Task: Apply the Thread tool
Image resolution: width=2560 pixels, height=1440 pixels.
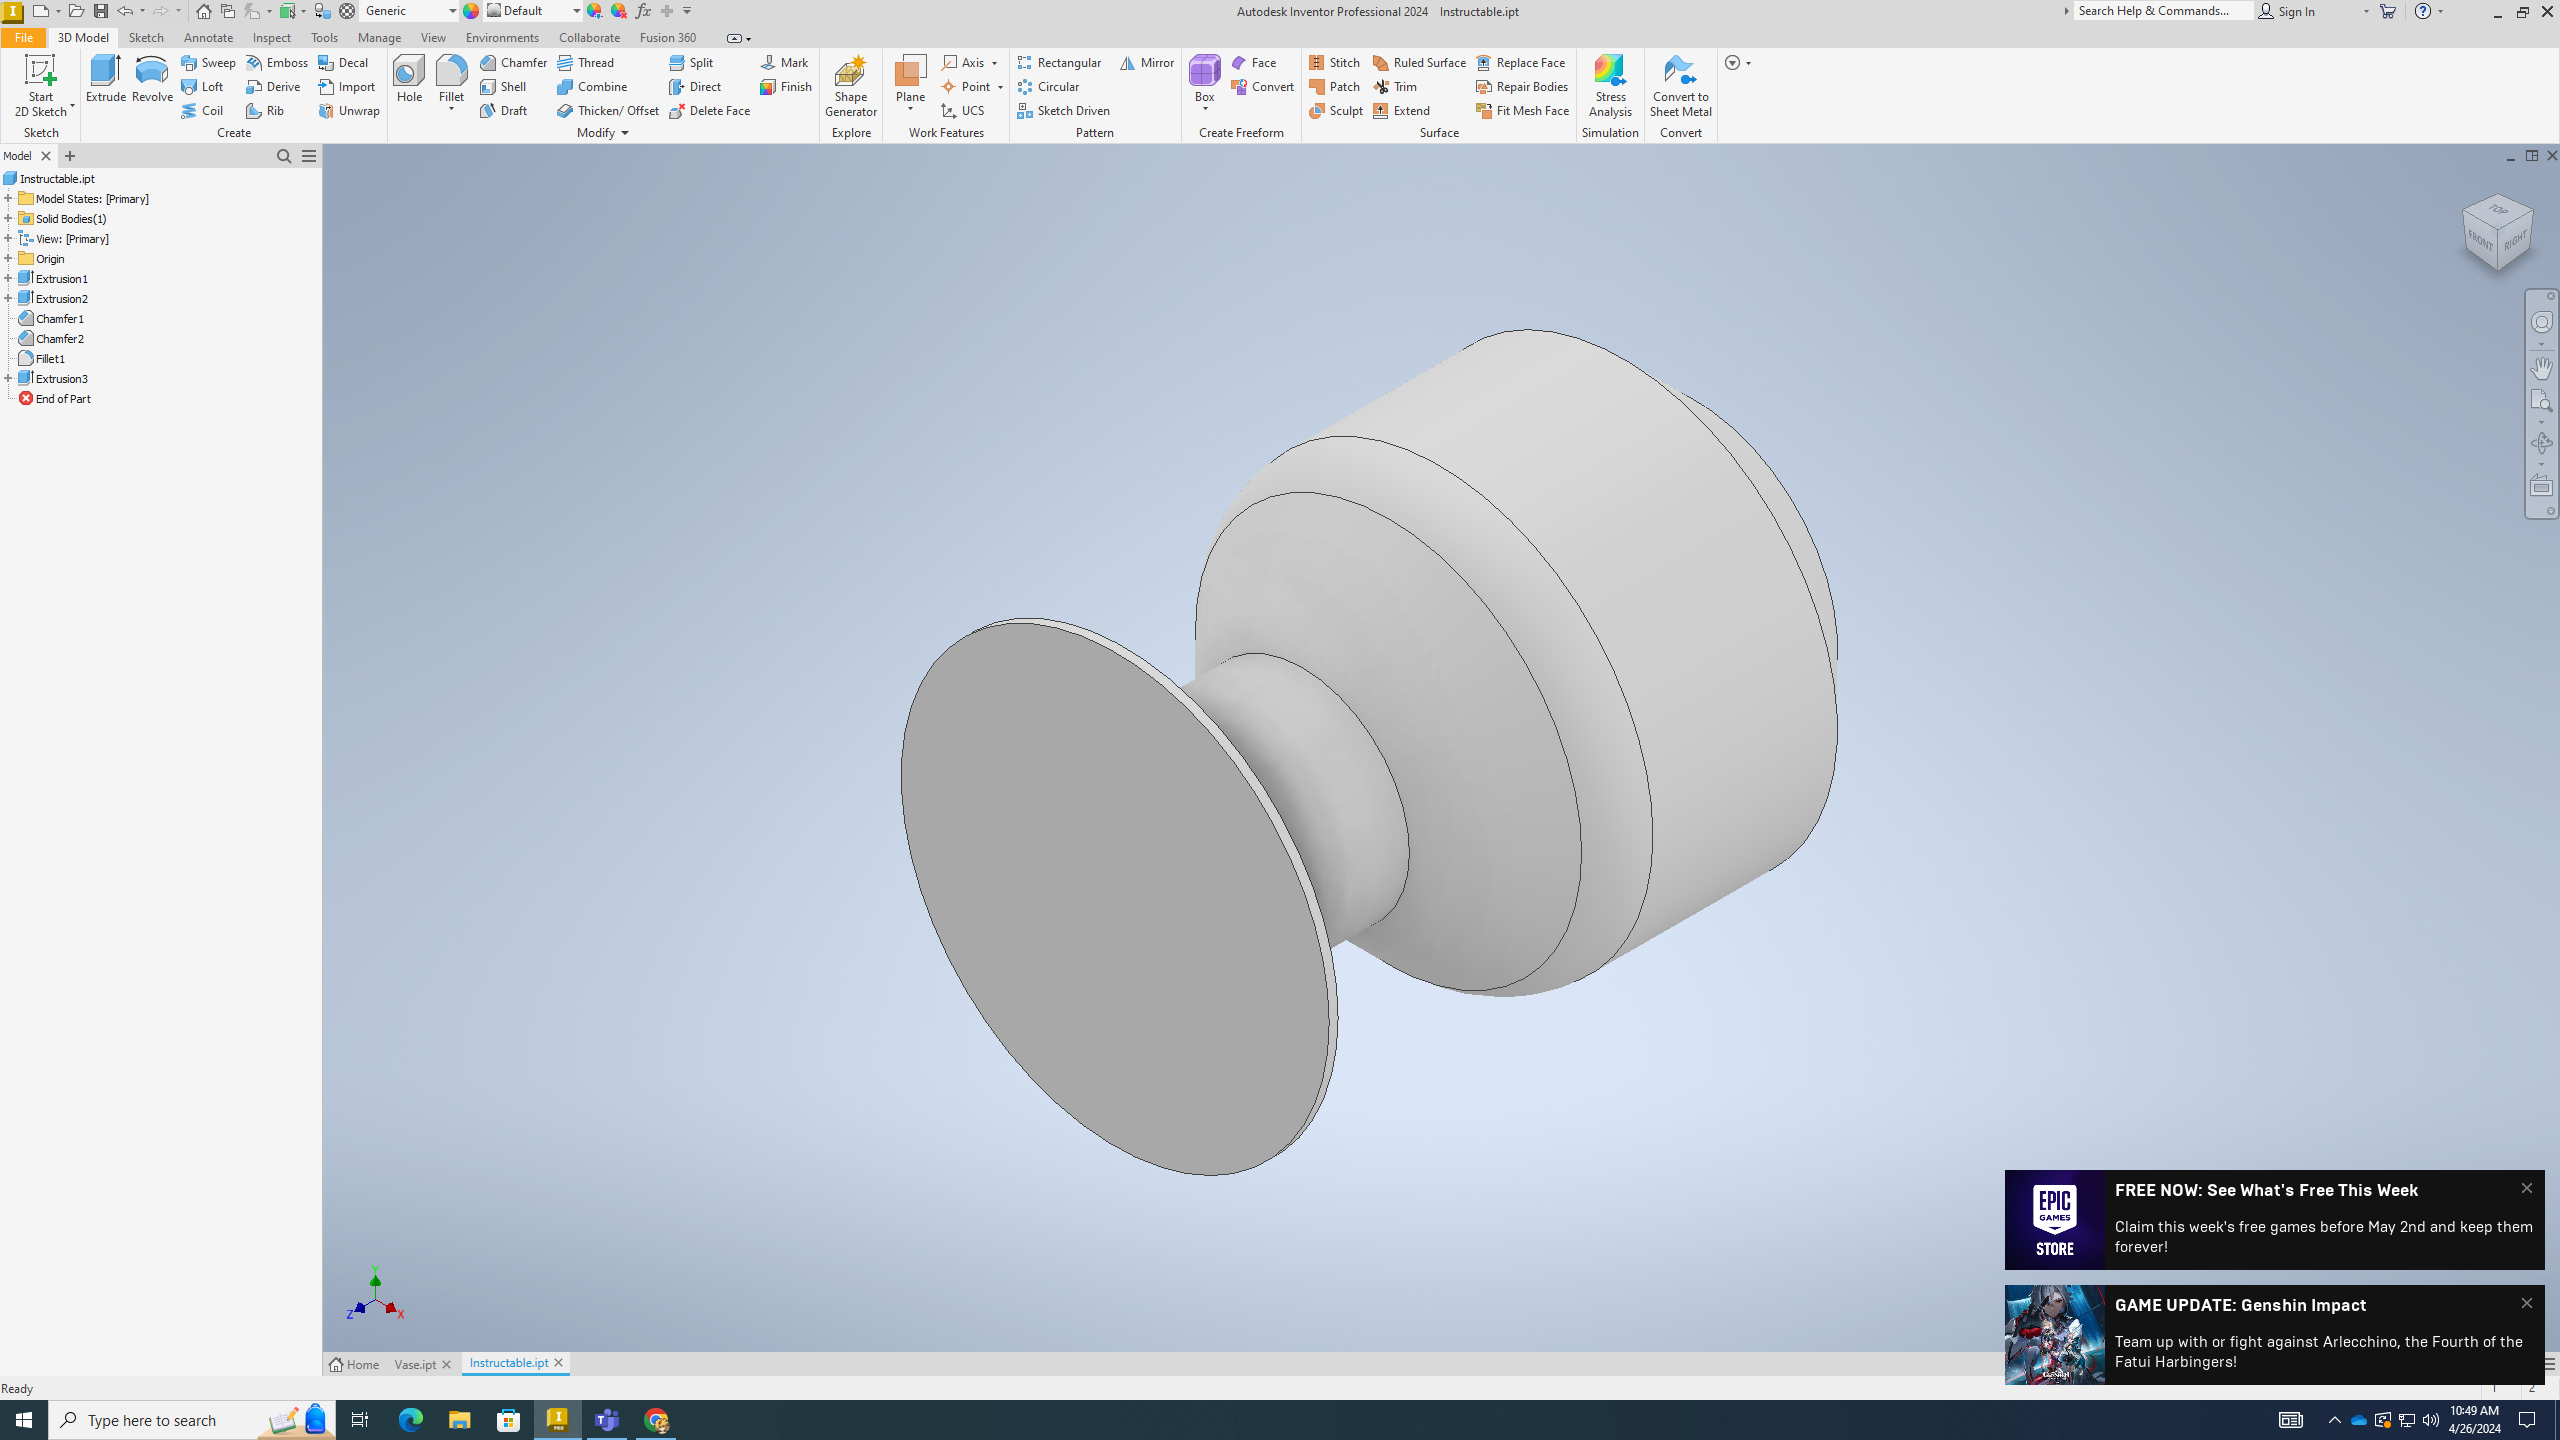Action: click(x=586, y=62)
